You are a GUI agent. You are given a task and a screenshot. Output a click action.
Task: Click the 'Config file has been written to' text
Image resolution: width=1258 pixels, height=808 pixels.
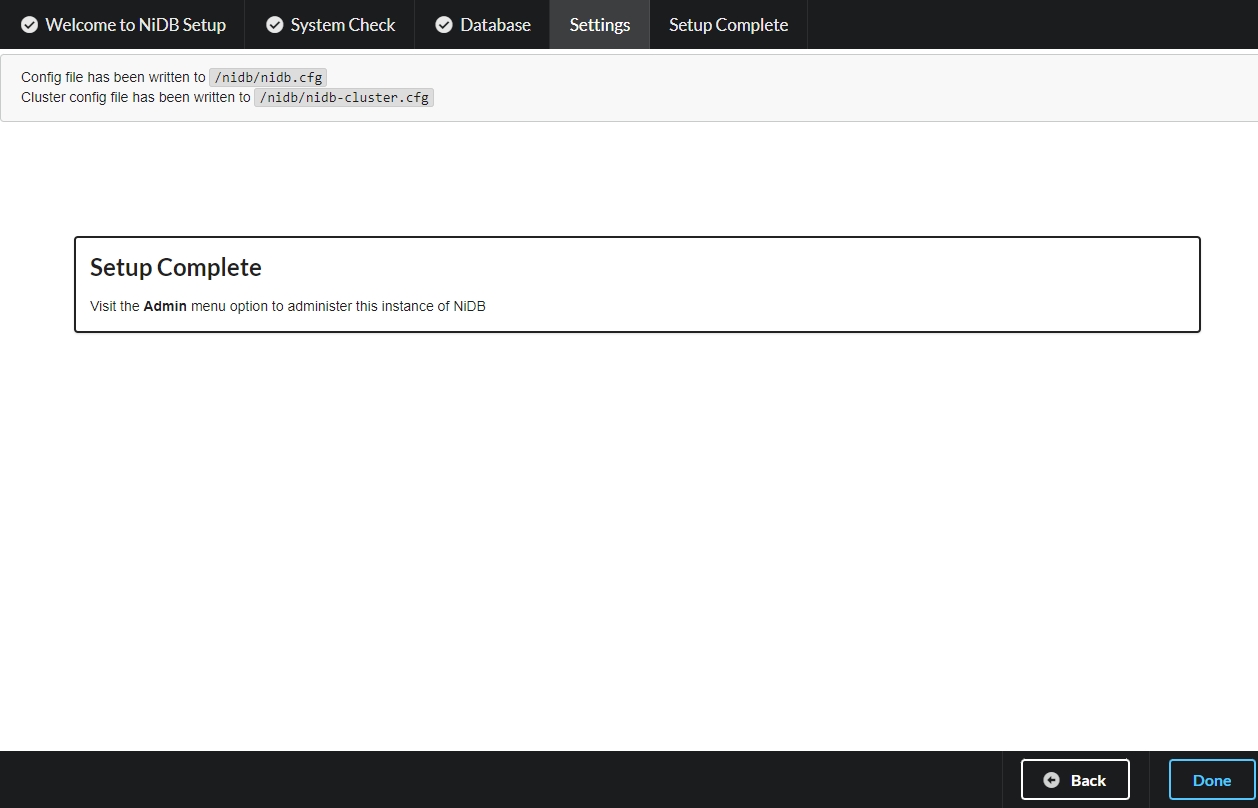(x=113, y=77)
